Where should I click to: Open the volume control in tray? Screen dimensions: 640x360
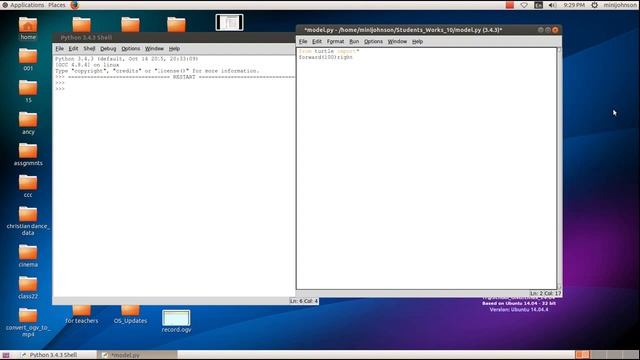553,5
